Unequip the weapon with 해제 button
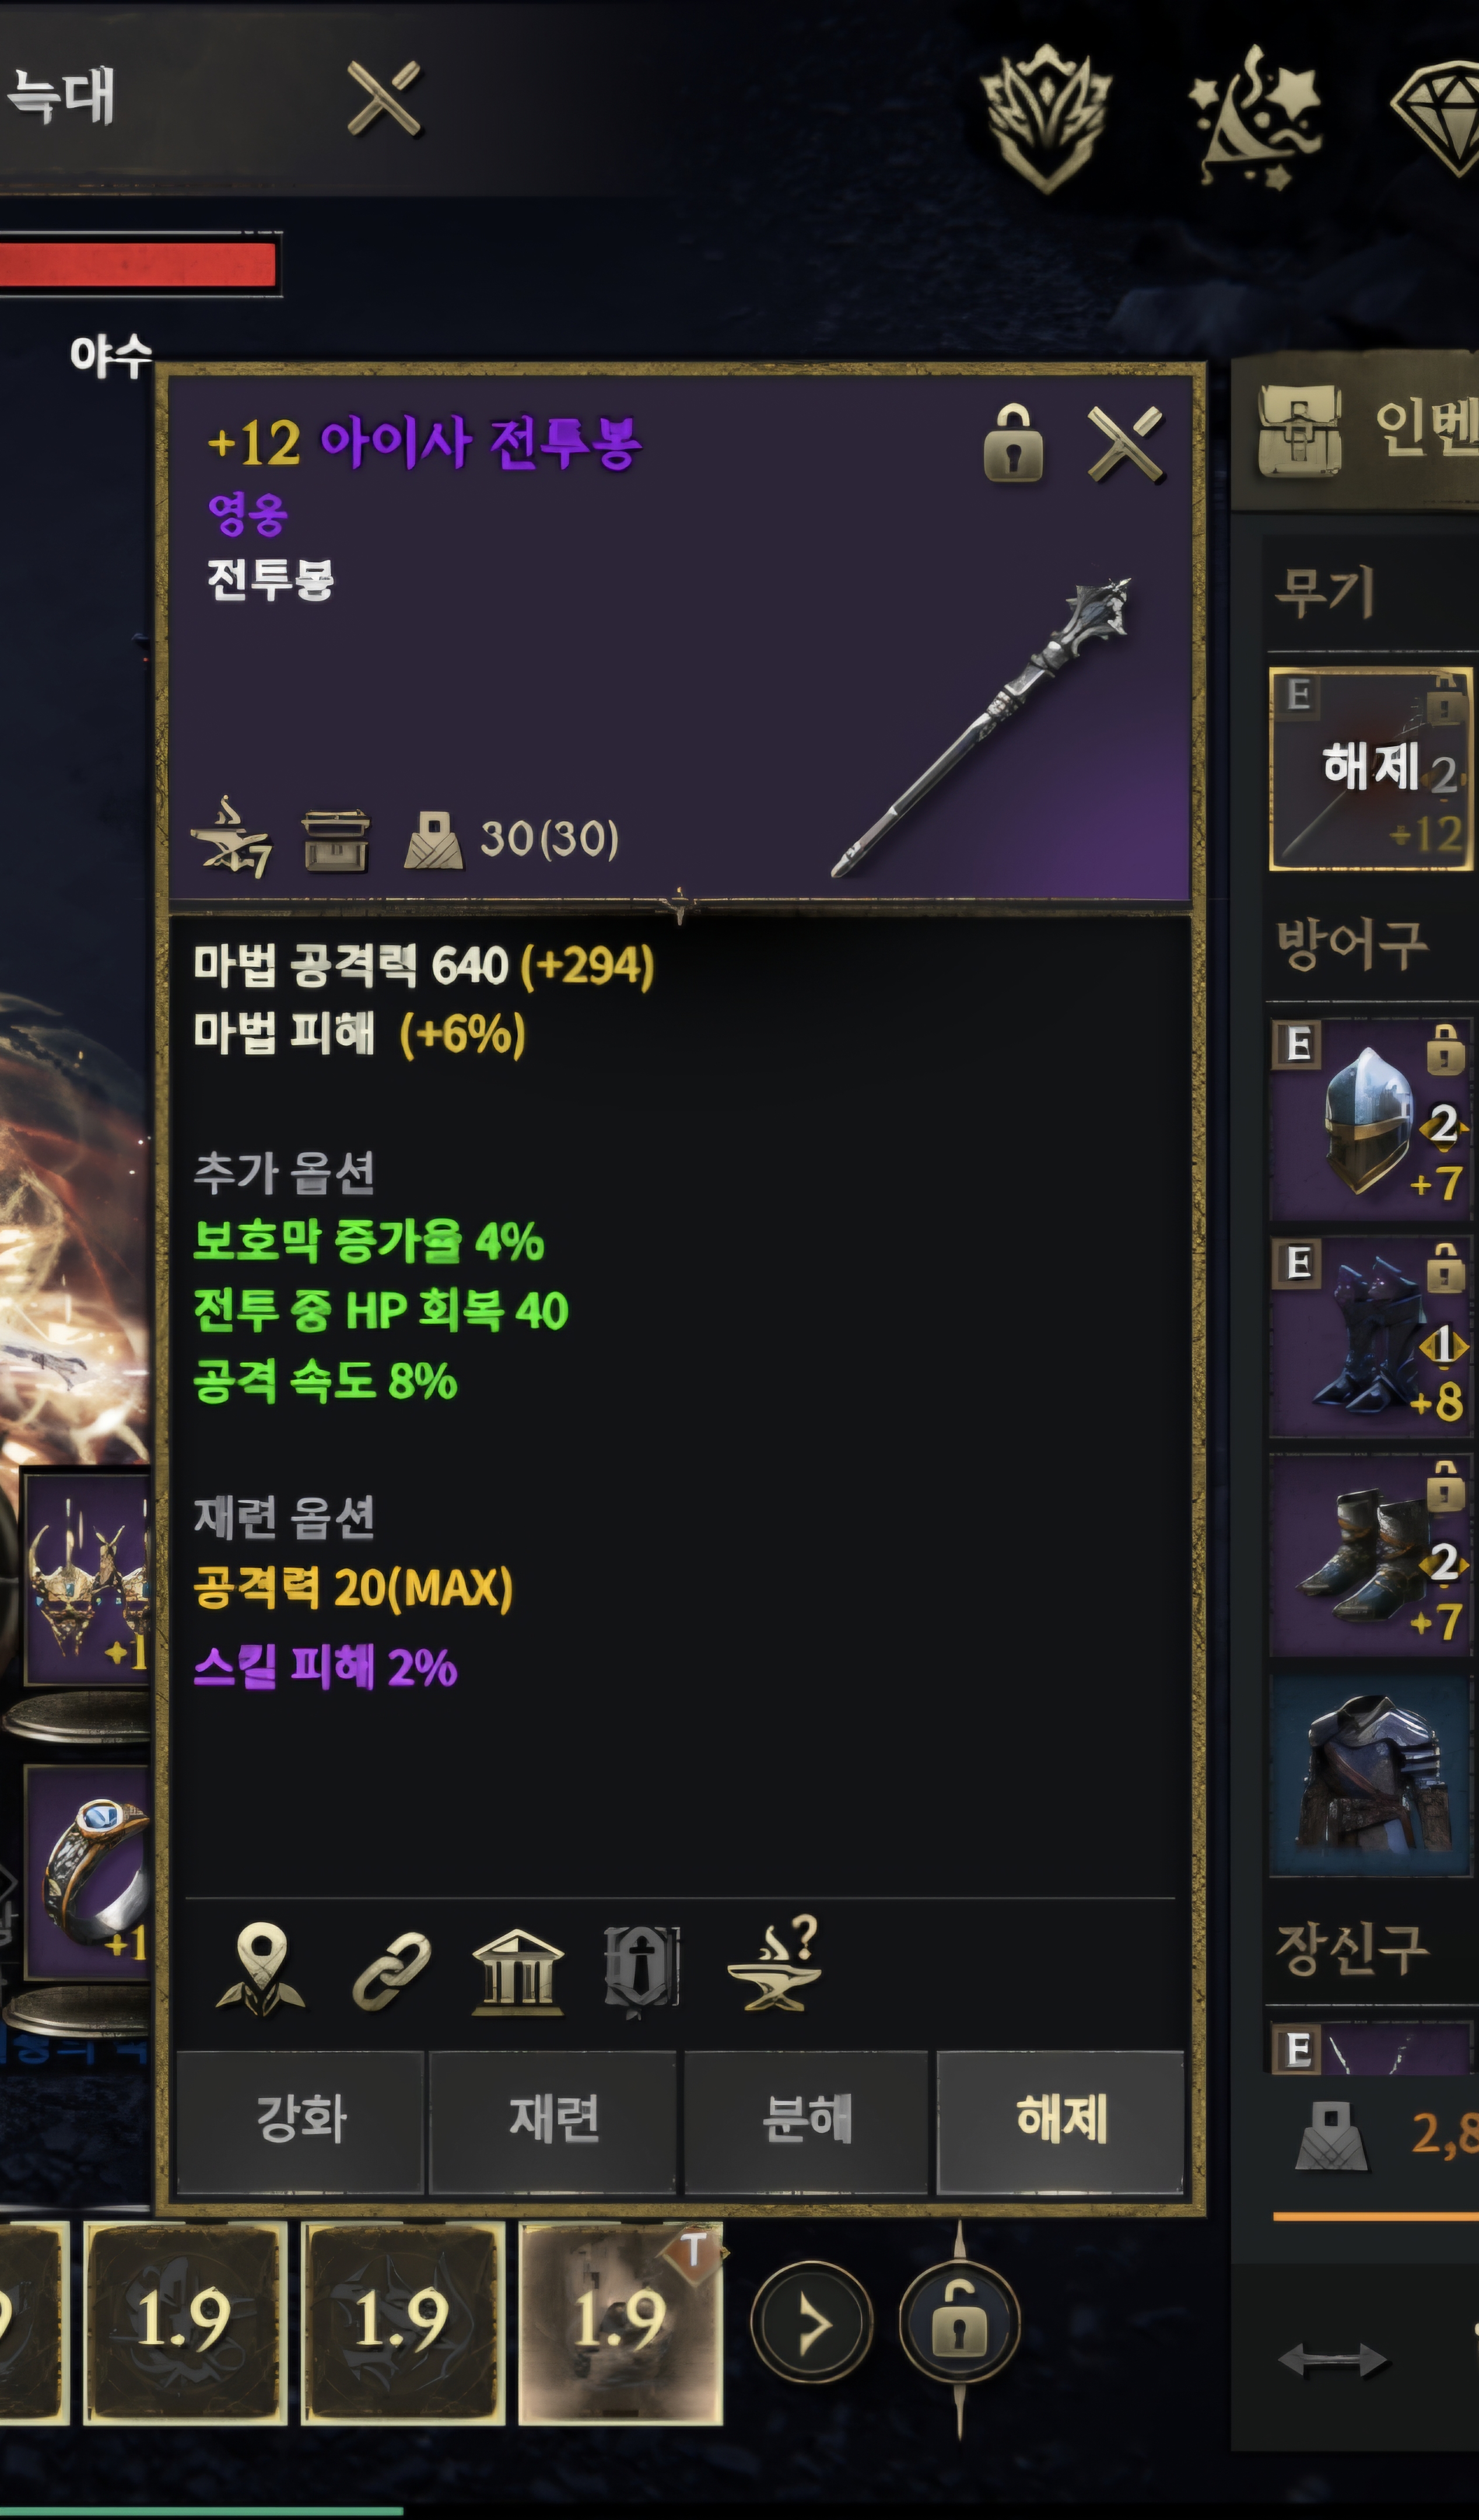The image size is (1479, 2520). [x=1060, y=2119]
